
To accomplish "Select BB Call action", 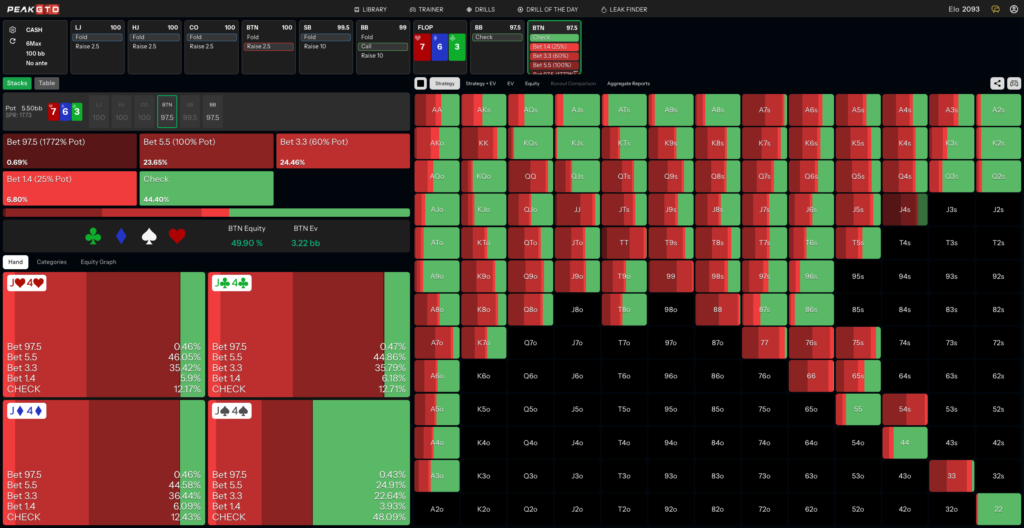I will point(384,46).
